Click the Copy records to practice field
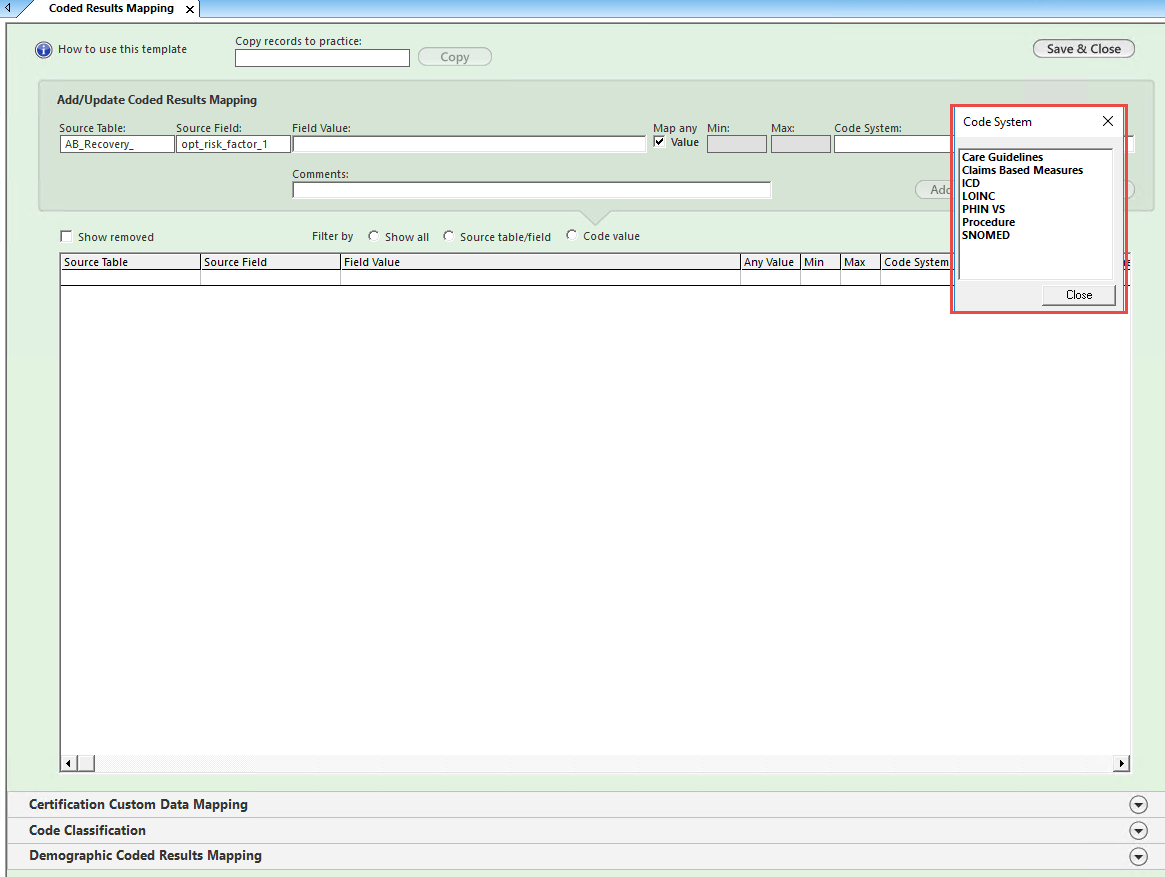This screenshot has height=877, width=1165. pos(322,58)
